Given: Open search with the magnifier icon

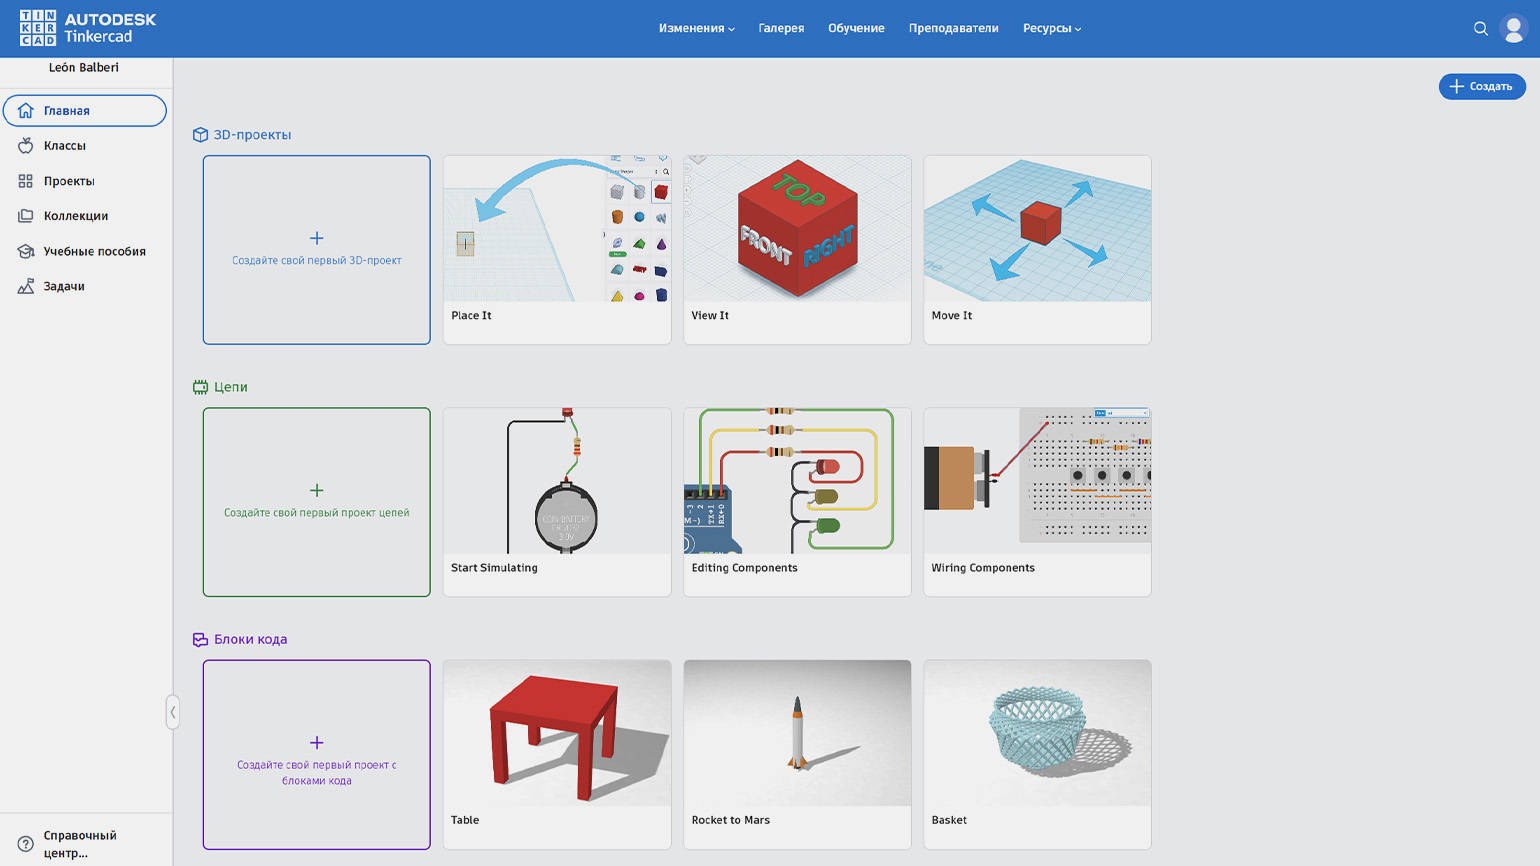Looking at the screenshot, I should tap(1481, 29).
